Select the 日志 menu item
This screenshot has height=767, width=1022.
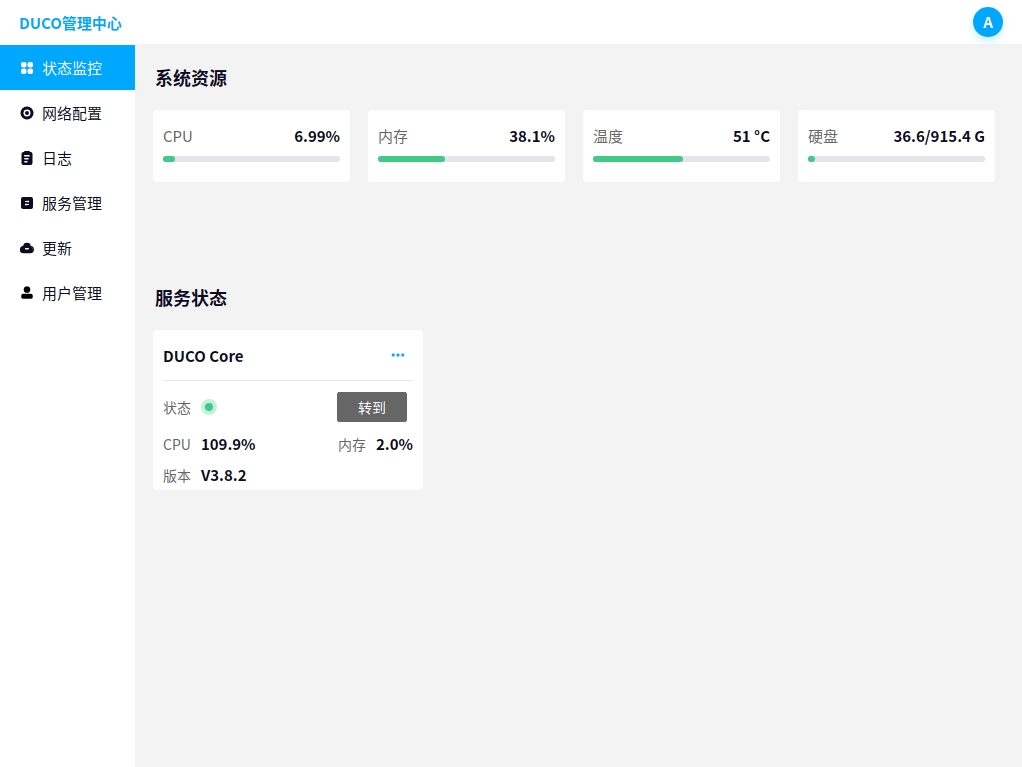click(57, 159)
